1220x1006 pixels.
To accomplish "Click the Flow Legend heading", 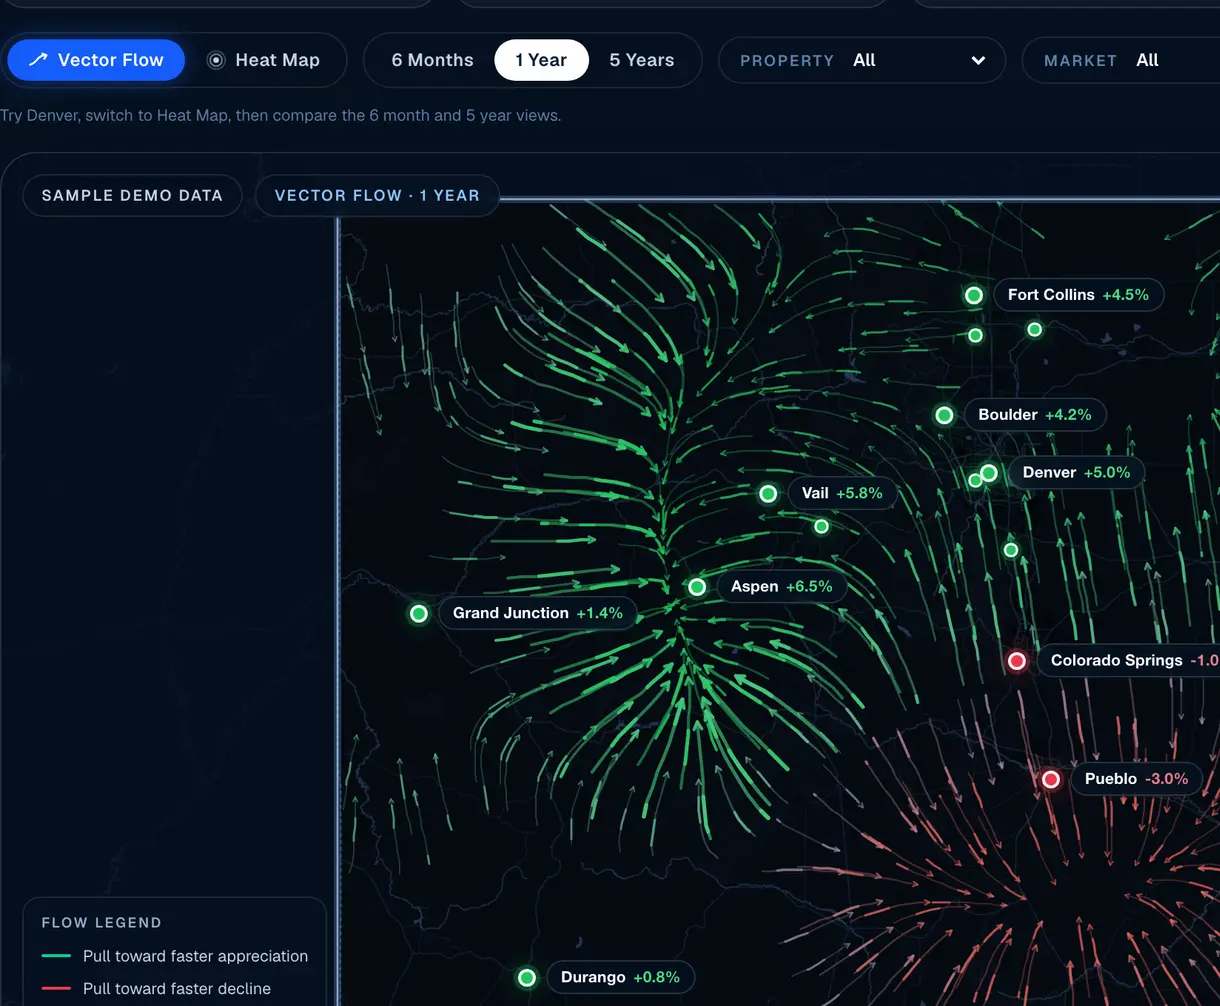I will click(x=101, y=923).
